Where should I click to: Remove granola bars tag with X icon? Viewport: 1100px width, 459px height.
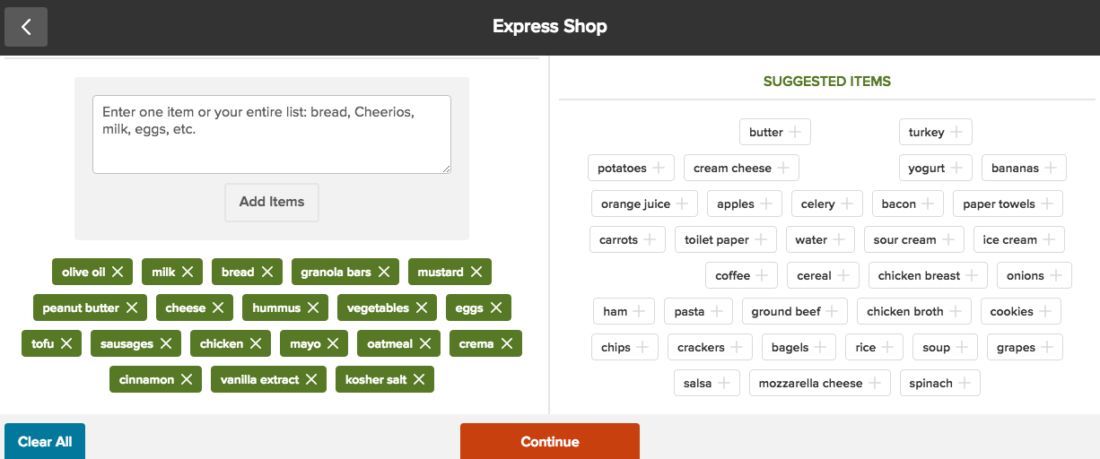pyautogui.click(x=385, y=272)
